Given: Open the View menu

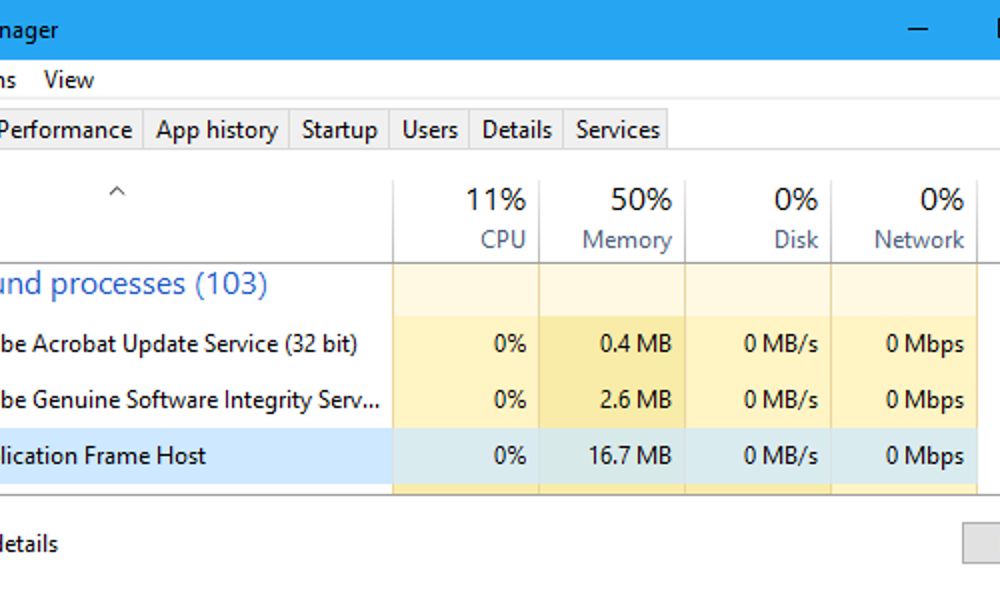Looking at the screenshot, I should 68,79.
